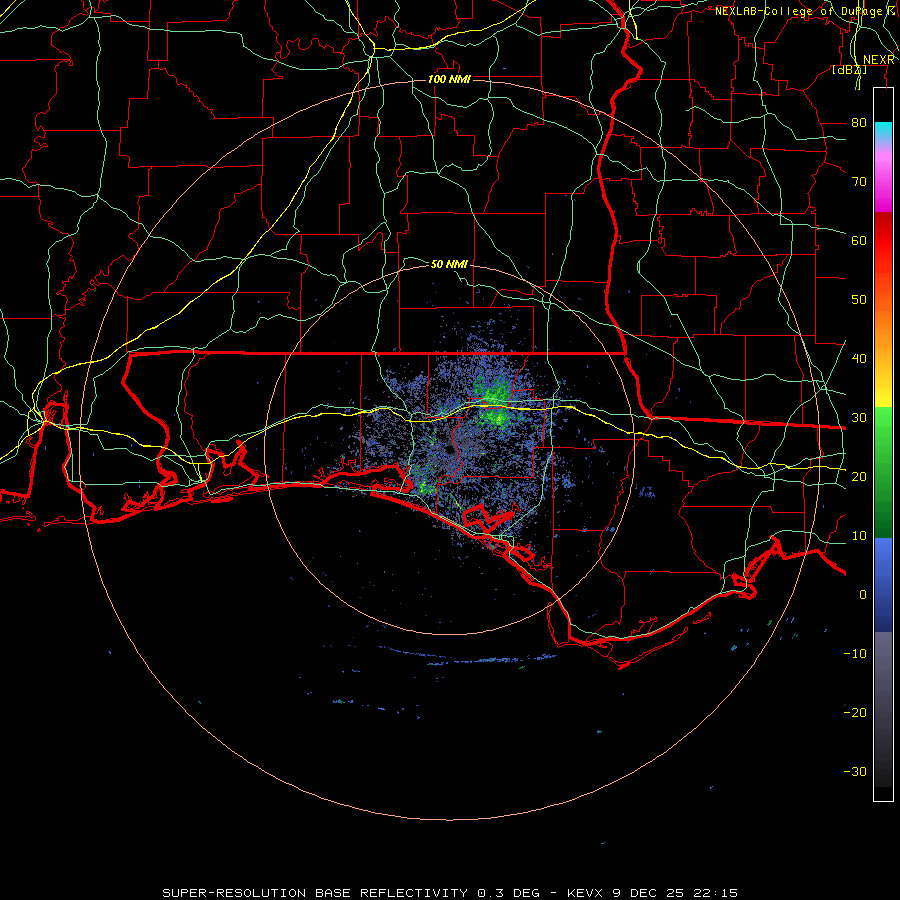Click the 20 value on the dBZ scale
Image resolution: width=900 pixels, height=900 pixels.
tap(859, 476)
